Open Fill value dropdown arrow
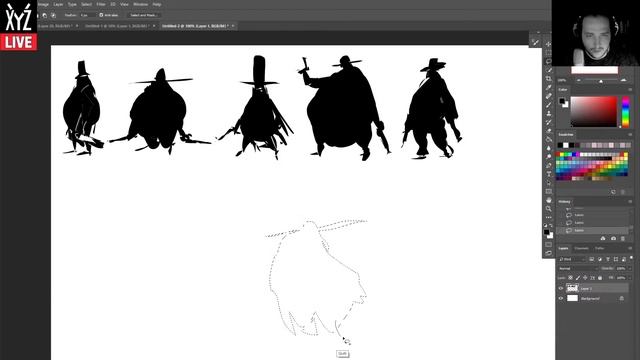The image size is (640, 360). (631, 278)
